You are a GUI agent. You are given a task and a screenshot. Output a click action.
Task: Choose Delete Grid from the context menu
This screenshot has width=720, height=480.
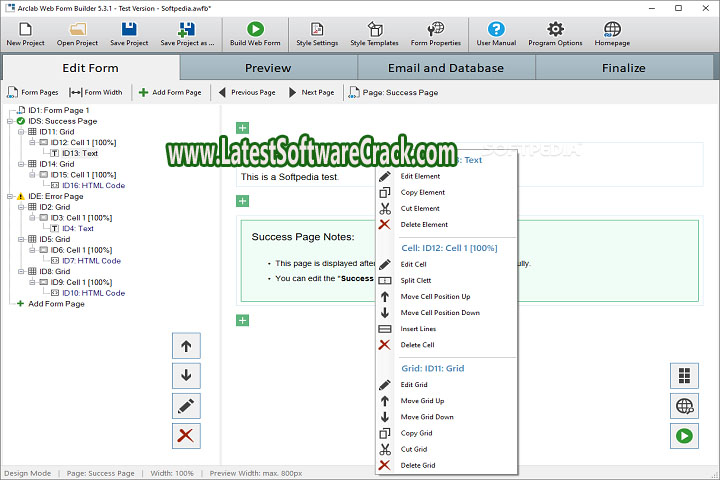click(x=446, y=465)
